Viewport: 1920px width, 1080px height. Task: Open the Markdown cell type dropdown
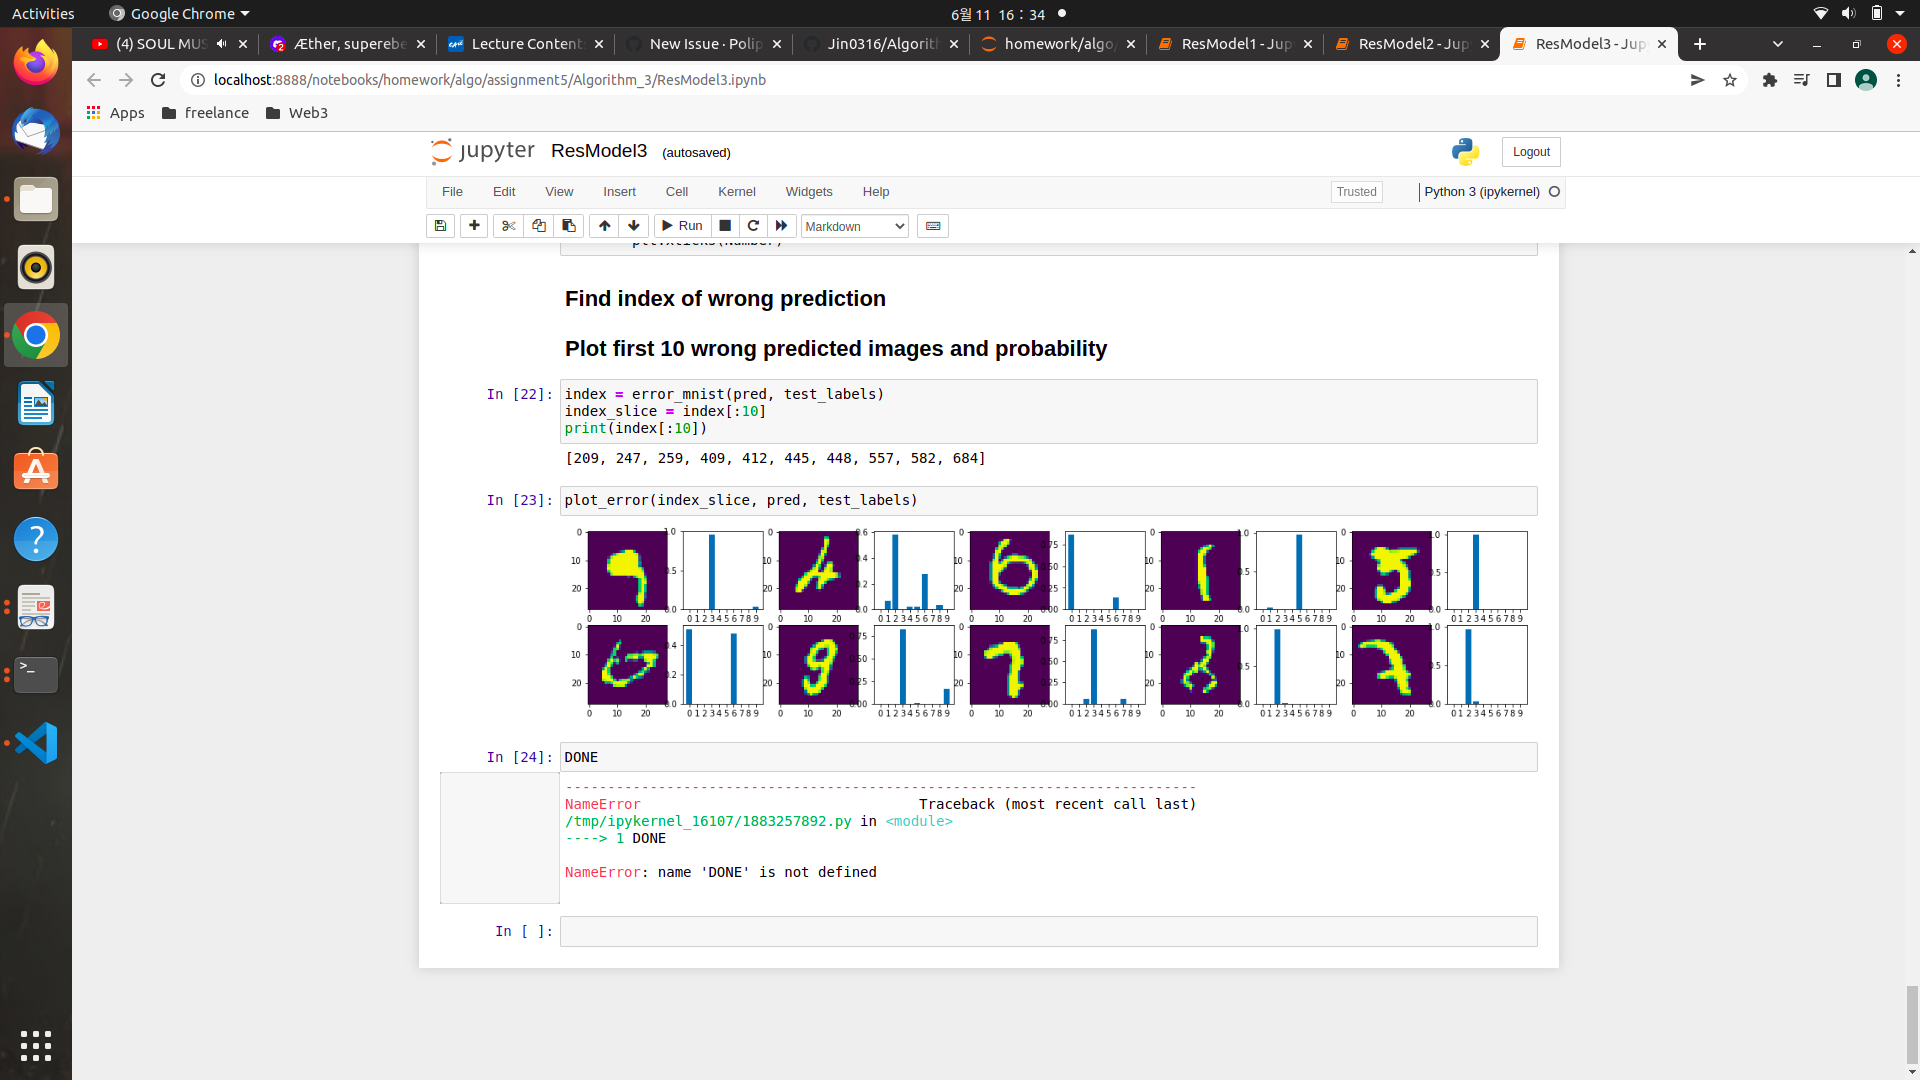pyautogui.click(x=854, y=226)
